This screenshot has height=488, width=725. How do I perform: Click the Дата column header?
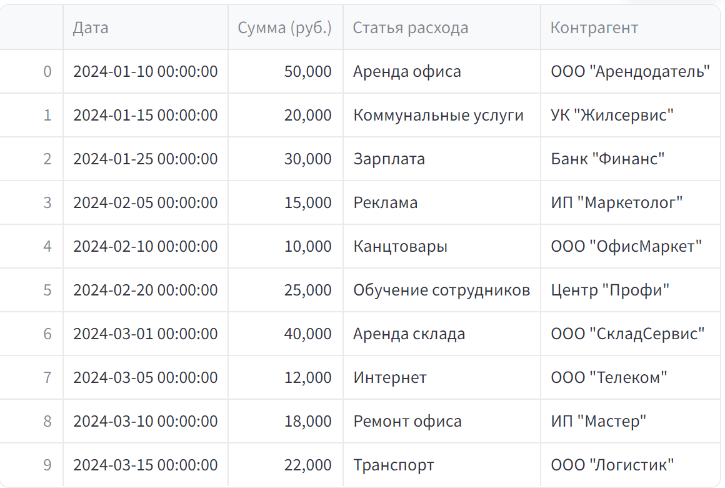146,27
